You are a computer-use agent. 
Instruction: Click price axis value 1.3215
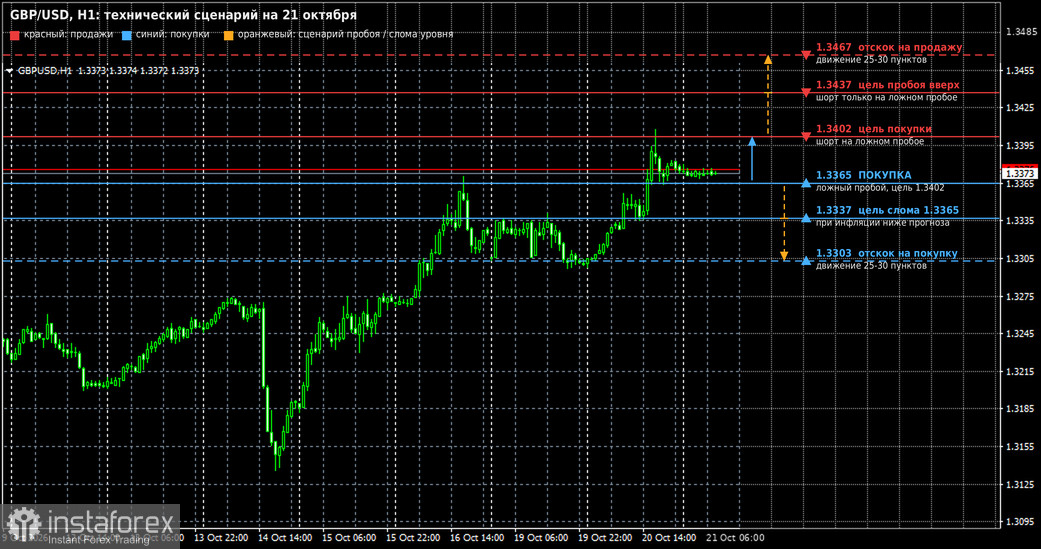point(1022,372)
